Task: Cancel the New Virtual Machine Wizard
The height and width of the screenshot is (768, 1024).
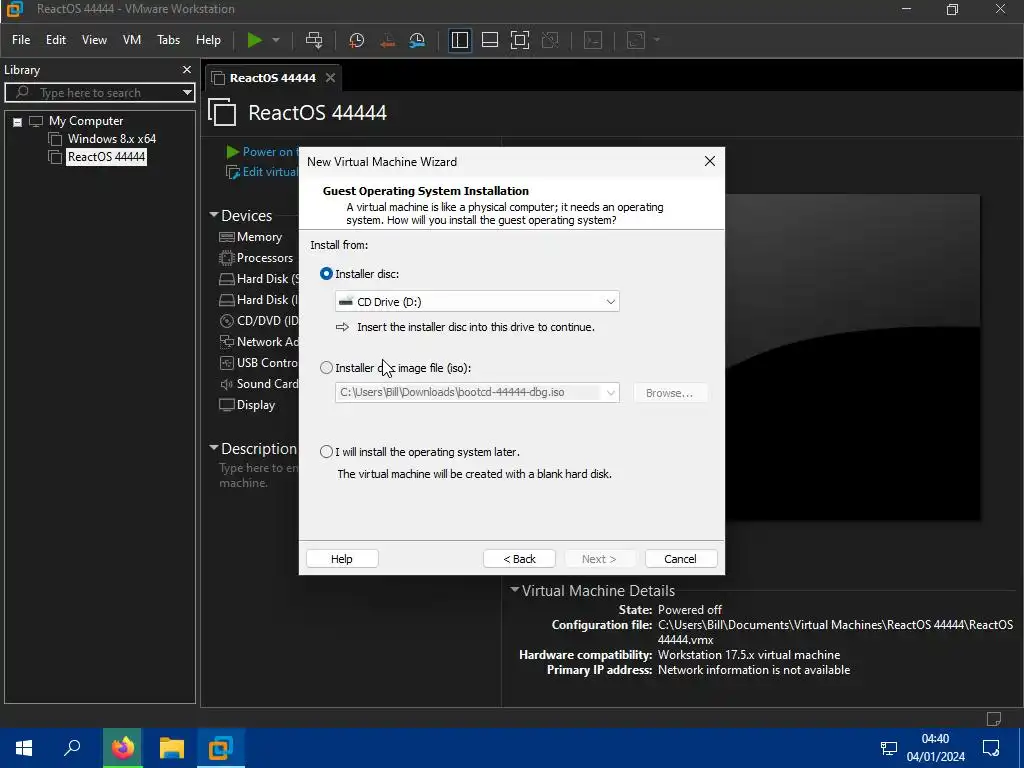Action: [680, 559]
